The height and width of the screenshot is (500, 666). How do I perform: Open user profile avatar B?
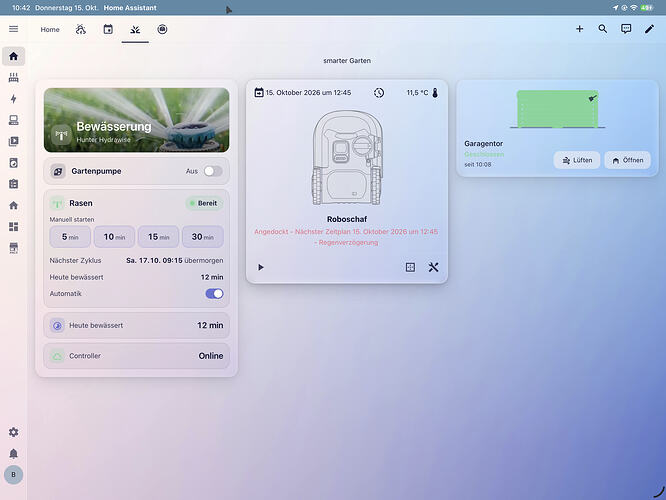[x=14, y=475]
